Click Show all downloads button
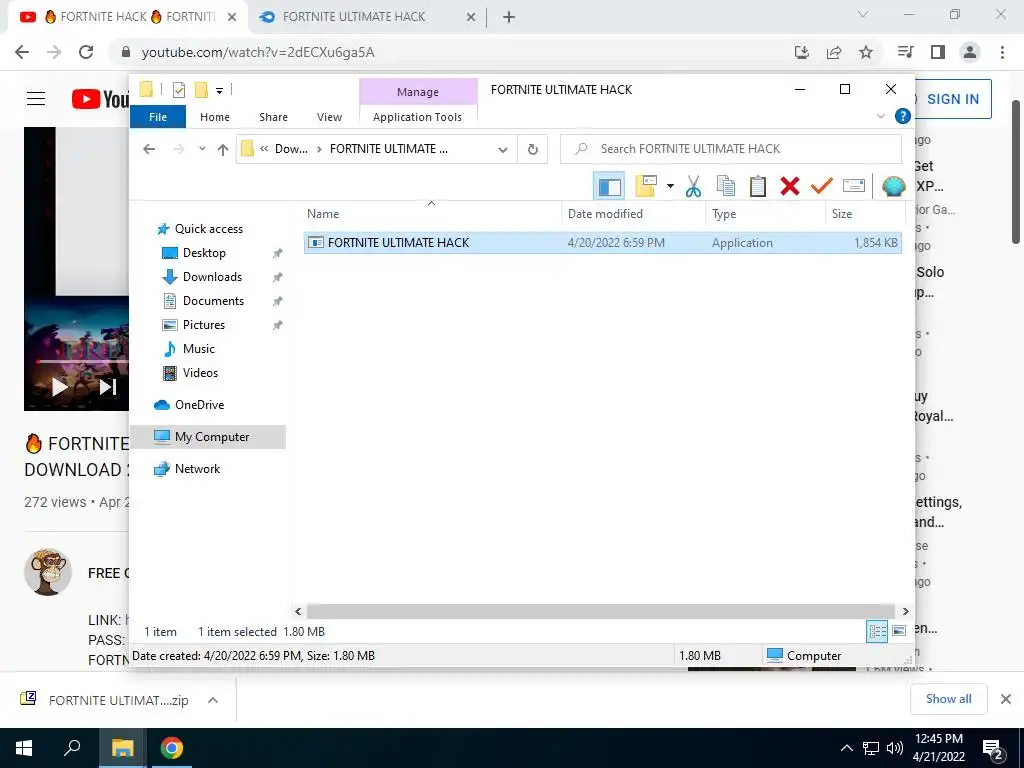Image resolution: width=1024 pixels, height=768 pixels. 948,699
